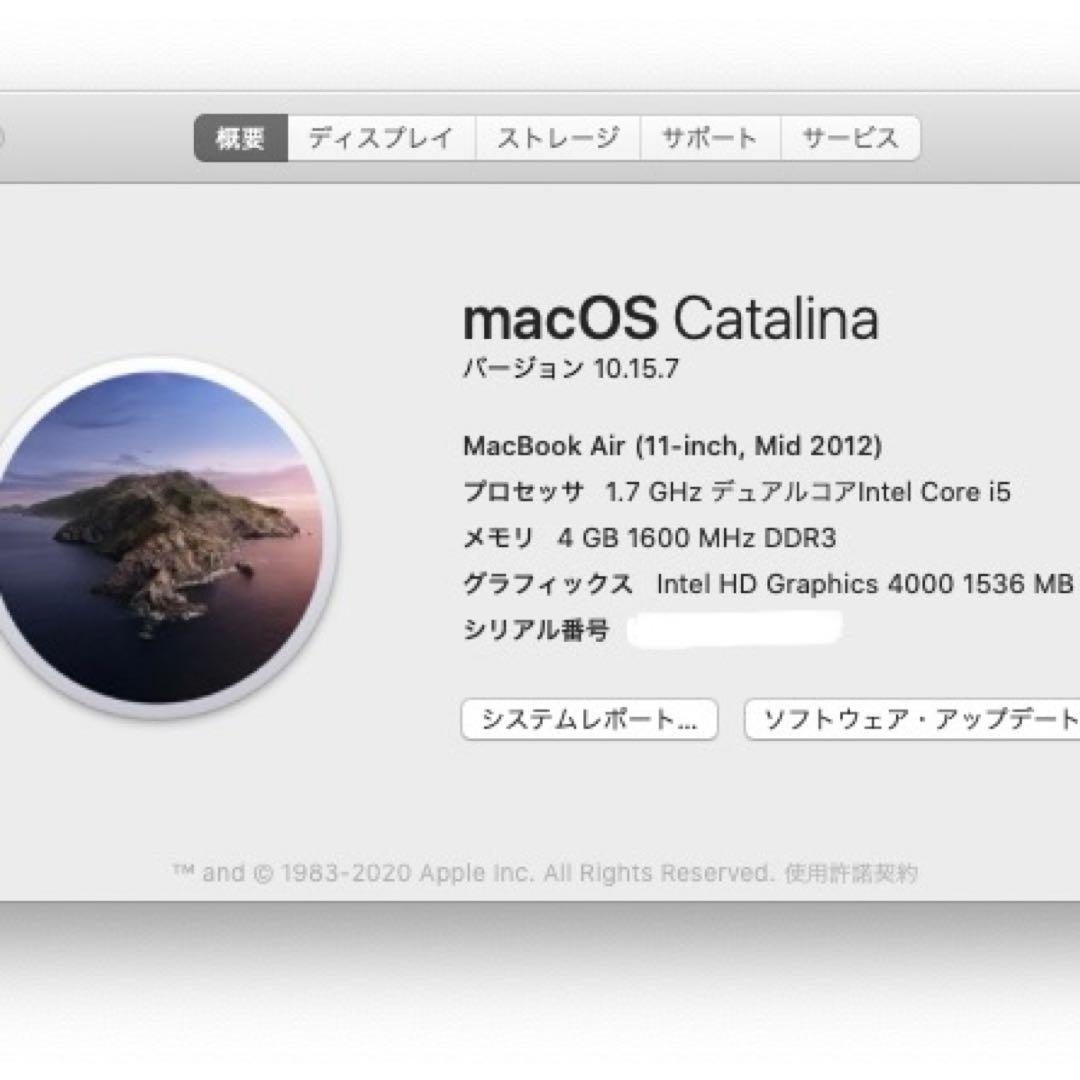
Task: Select the MacBook Air model name text
Action: pyautogui.click(x=672, y=447)
